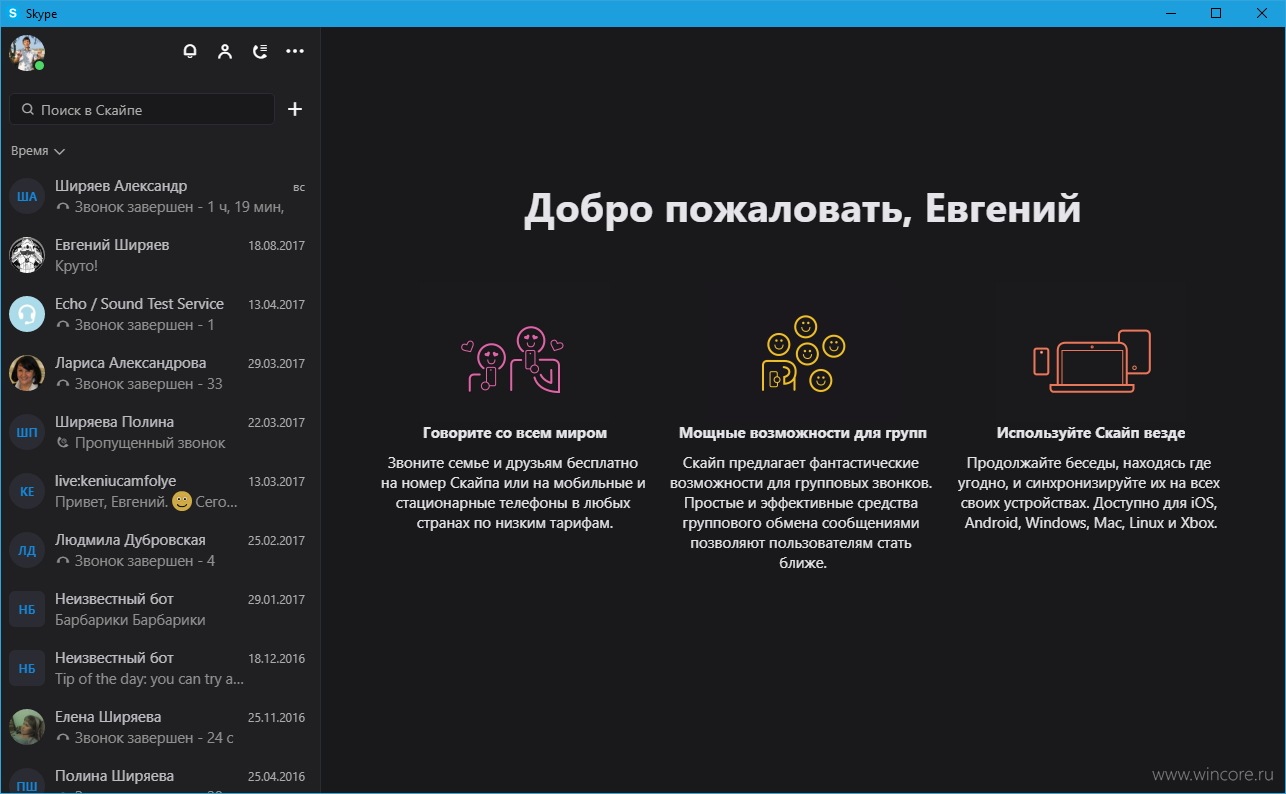The image size is (1286, 794).
Task: Expand the Время sort dropdown
Action: (x=38, y=151)
